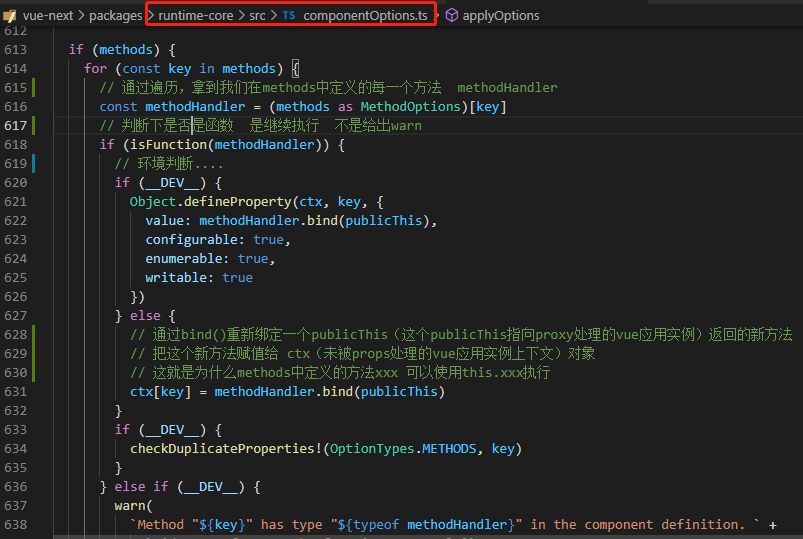Select line number 617 in gutter
Image resolution: width=803 pixels, height=539 pixels.
15,126
